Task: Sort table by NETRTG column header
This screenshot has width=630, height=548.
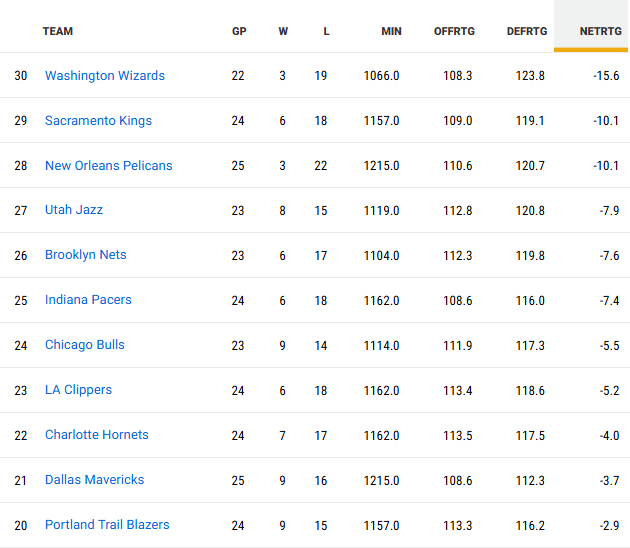Action: click(x=600, y=31)
